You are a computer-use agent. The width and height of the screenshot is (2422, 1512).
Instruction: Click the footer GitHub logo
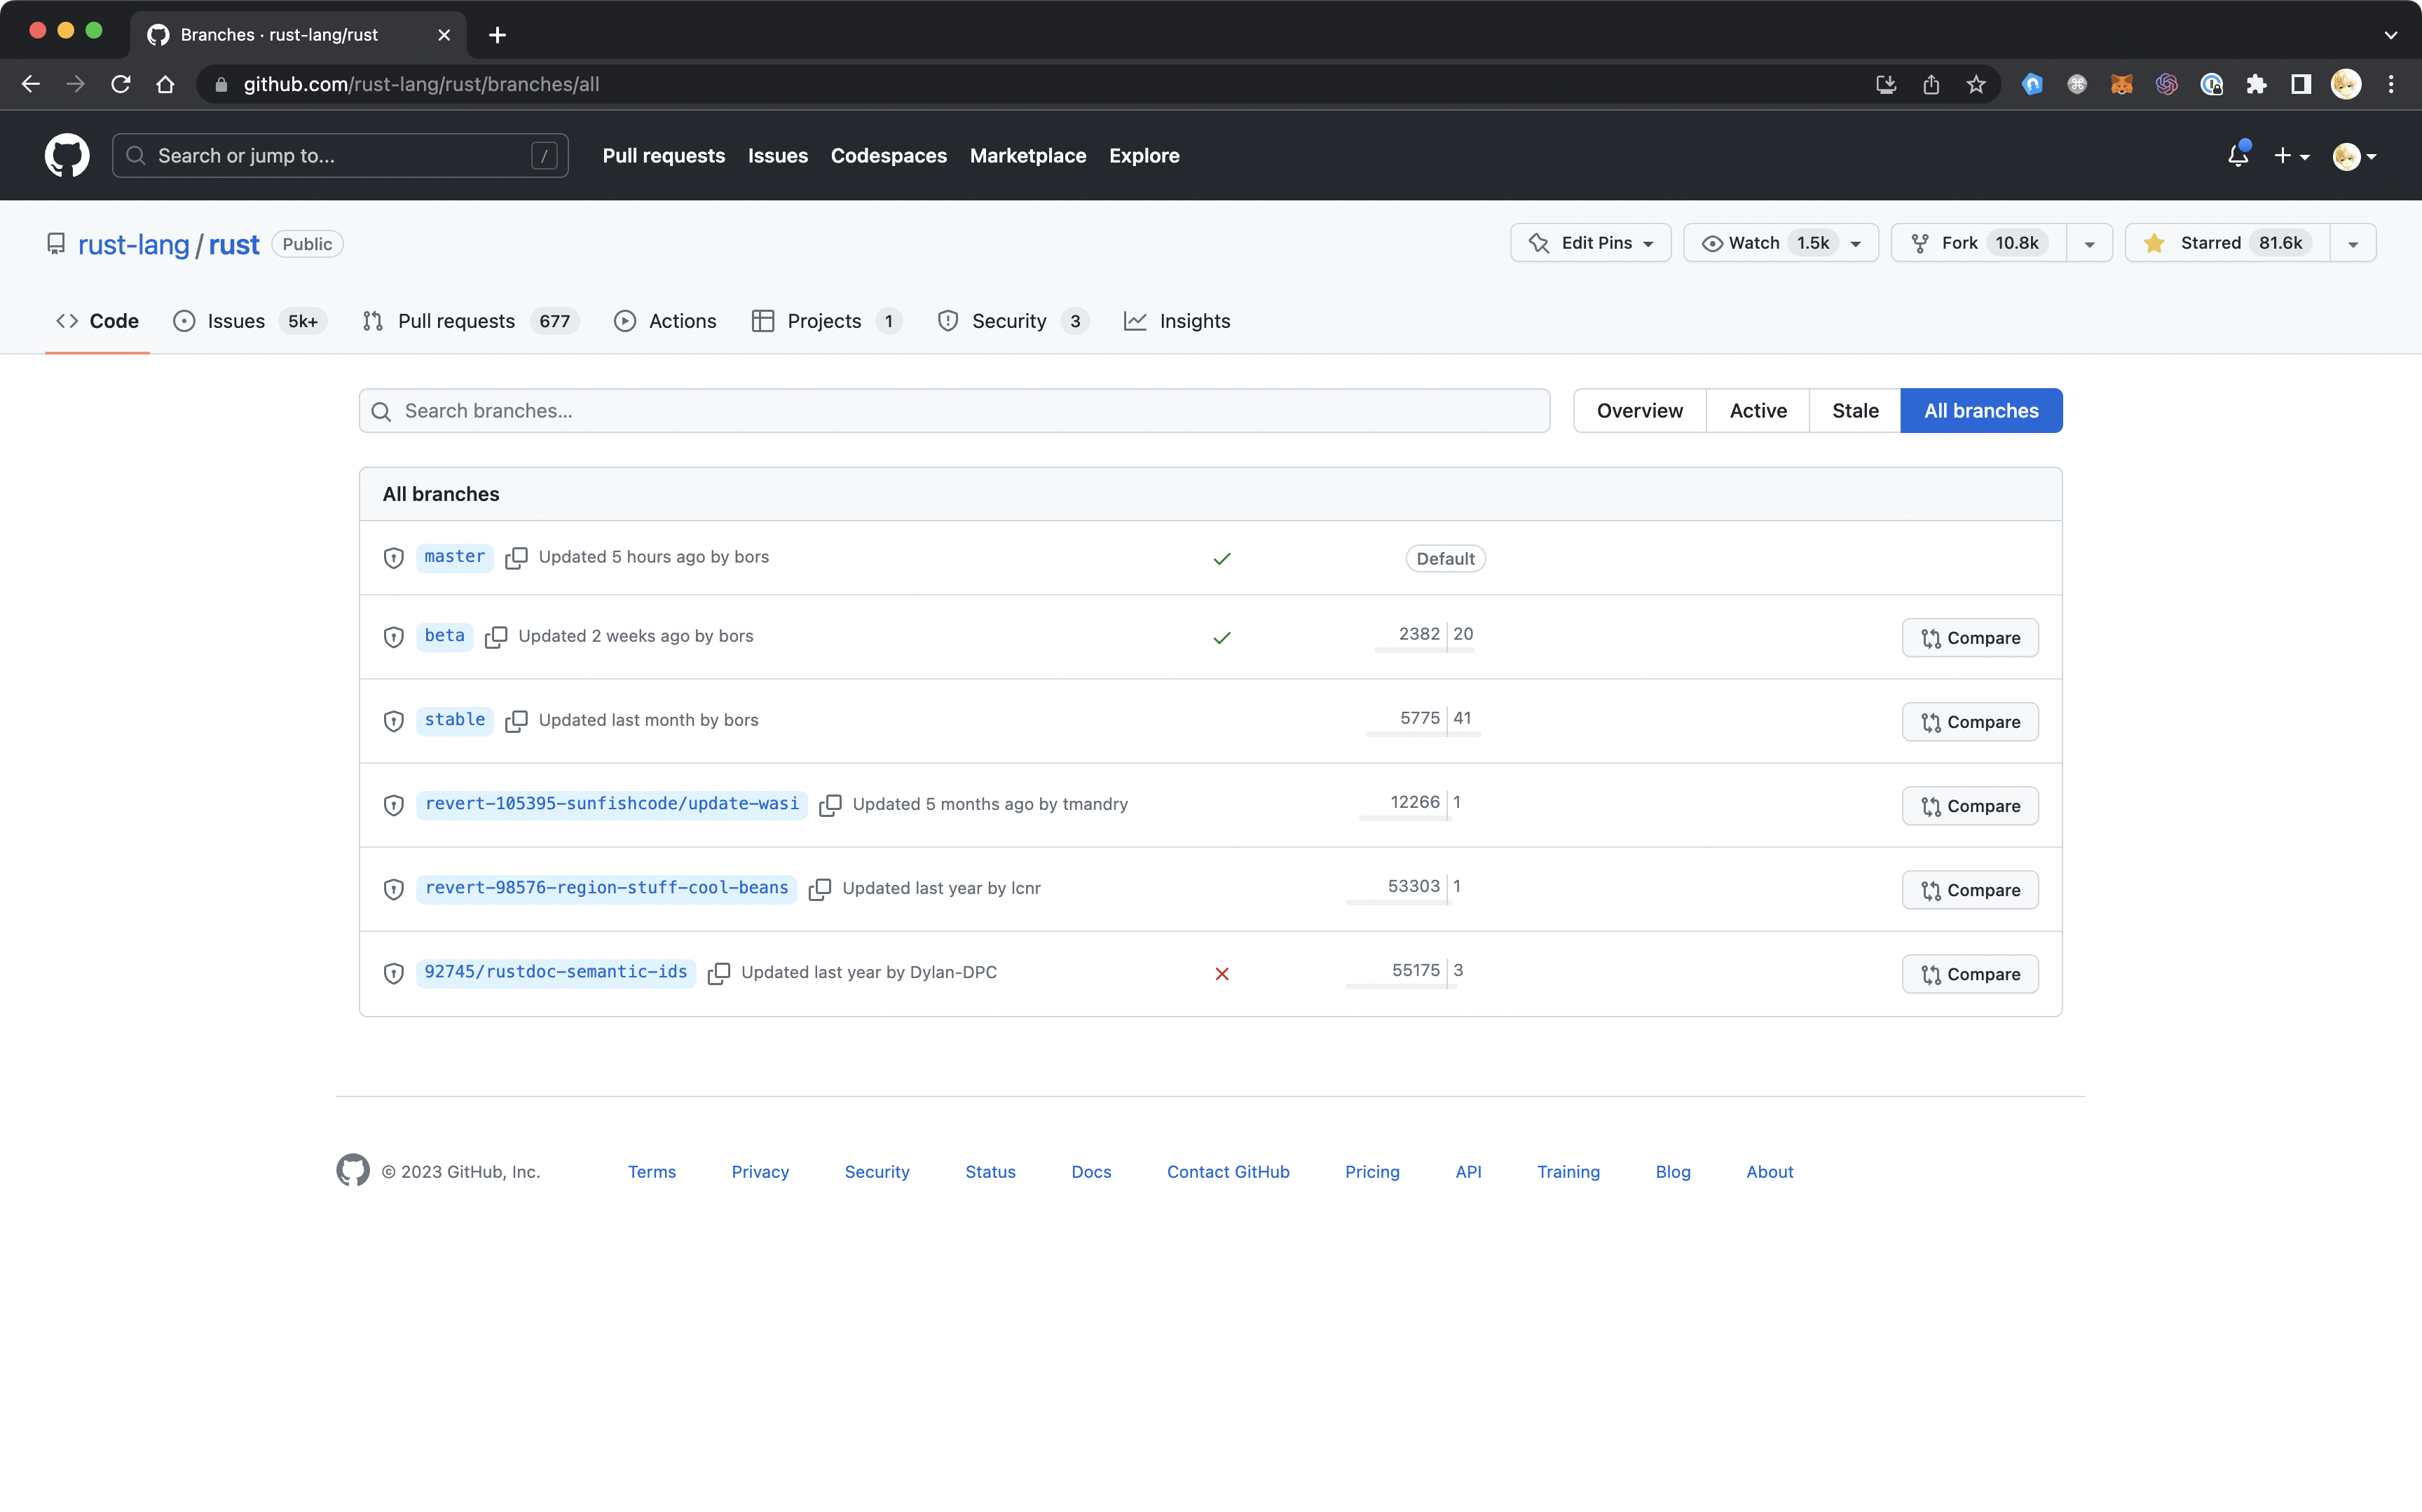click(353, 1170)
